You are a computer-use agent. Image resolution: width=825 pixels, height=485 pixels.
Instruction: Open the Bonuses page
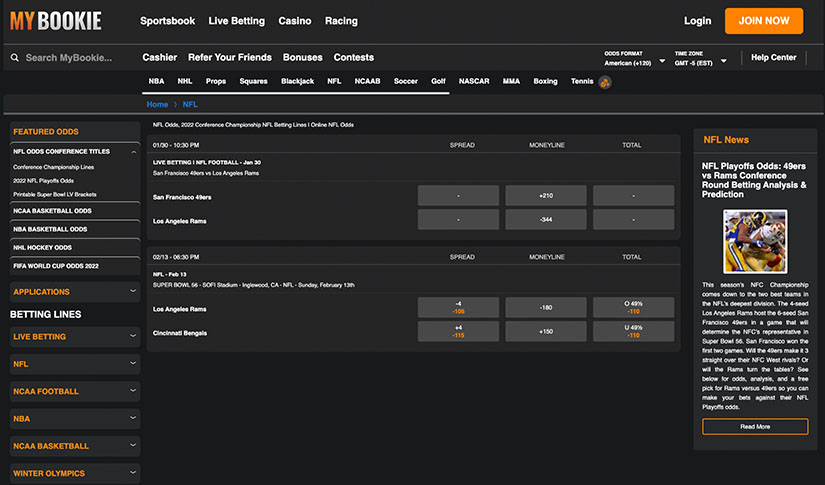click(x=303, y=57)
